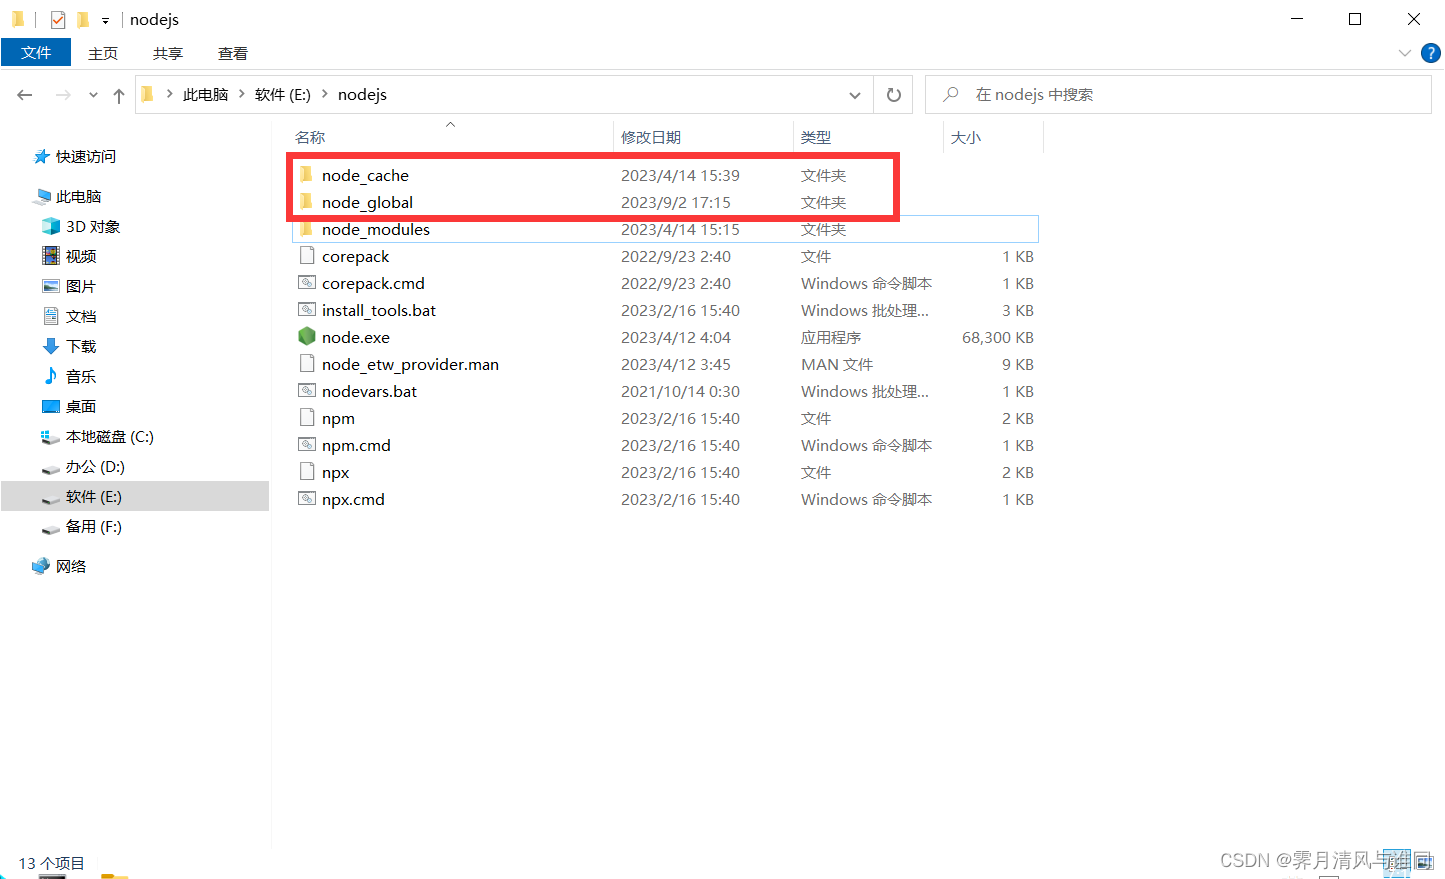Navigate forward arrow button

(62, 95)
